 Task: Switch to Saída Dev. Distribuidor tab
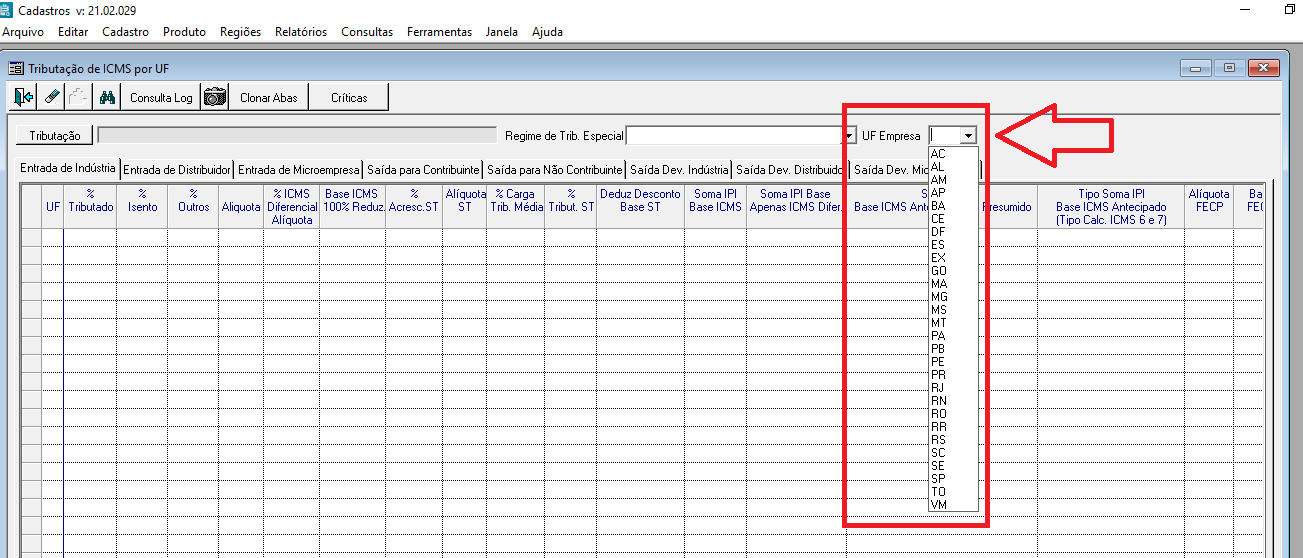coord(791,170)
